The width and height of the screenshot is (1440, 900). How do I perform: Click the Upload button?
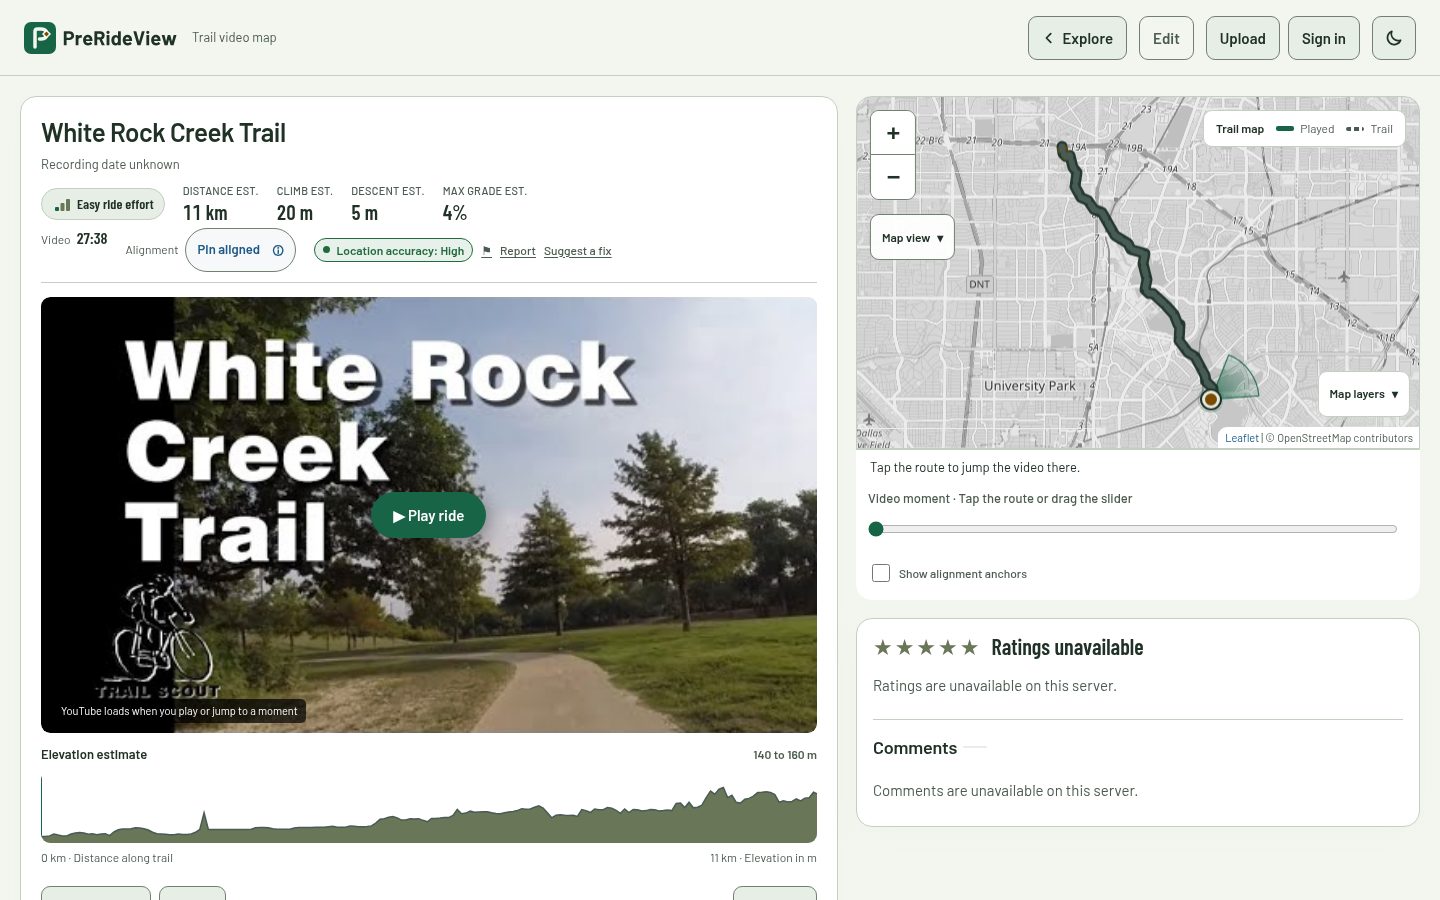coord(1242,38)
